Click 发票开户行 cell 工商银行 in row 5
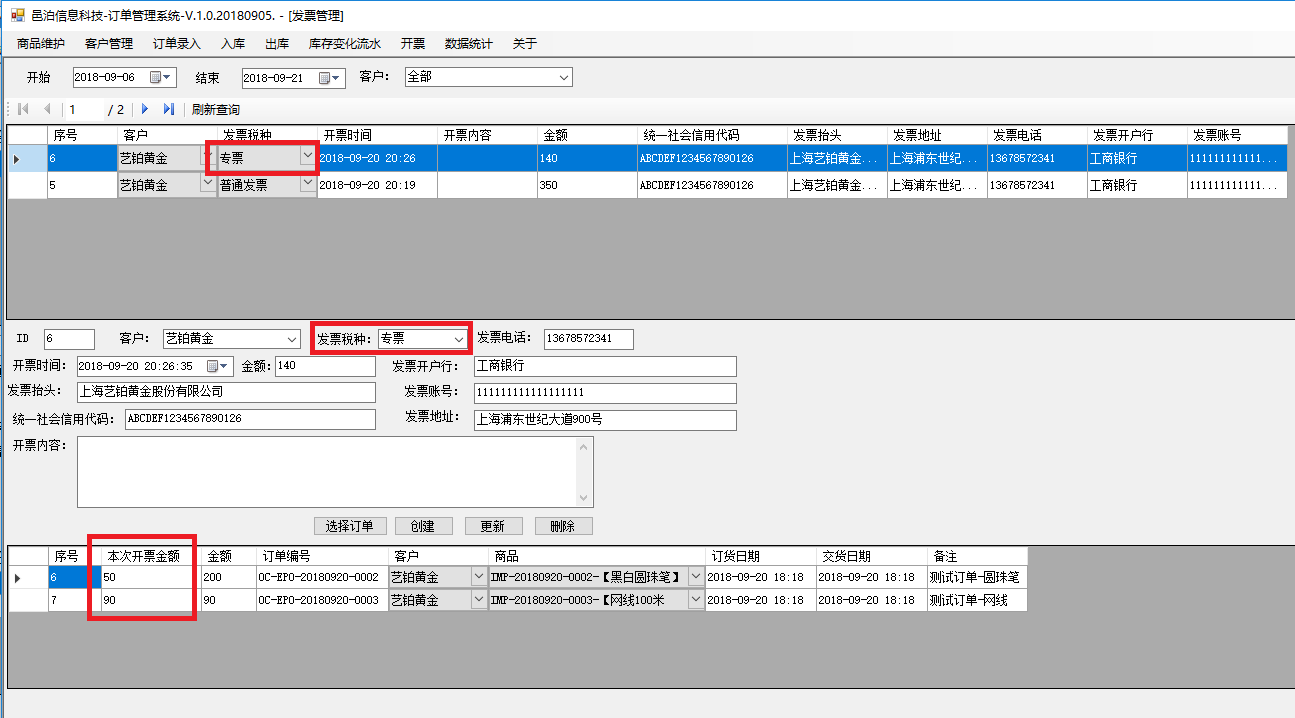Screen dimensions: 1295x718 pyautogui.click(x=1137, y=185)
